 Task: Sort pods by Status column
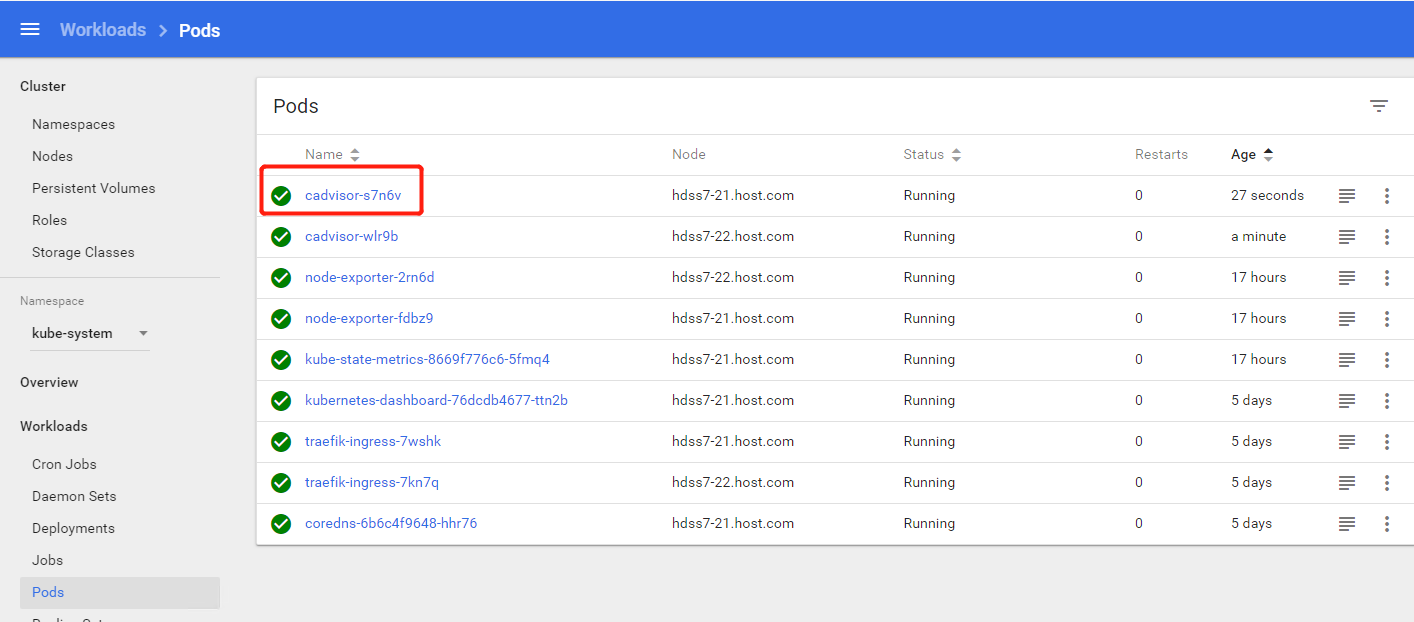923,155
